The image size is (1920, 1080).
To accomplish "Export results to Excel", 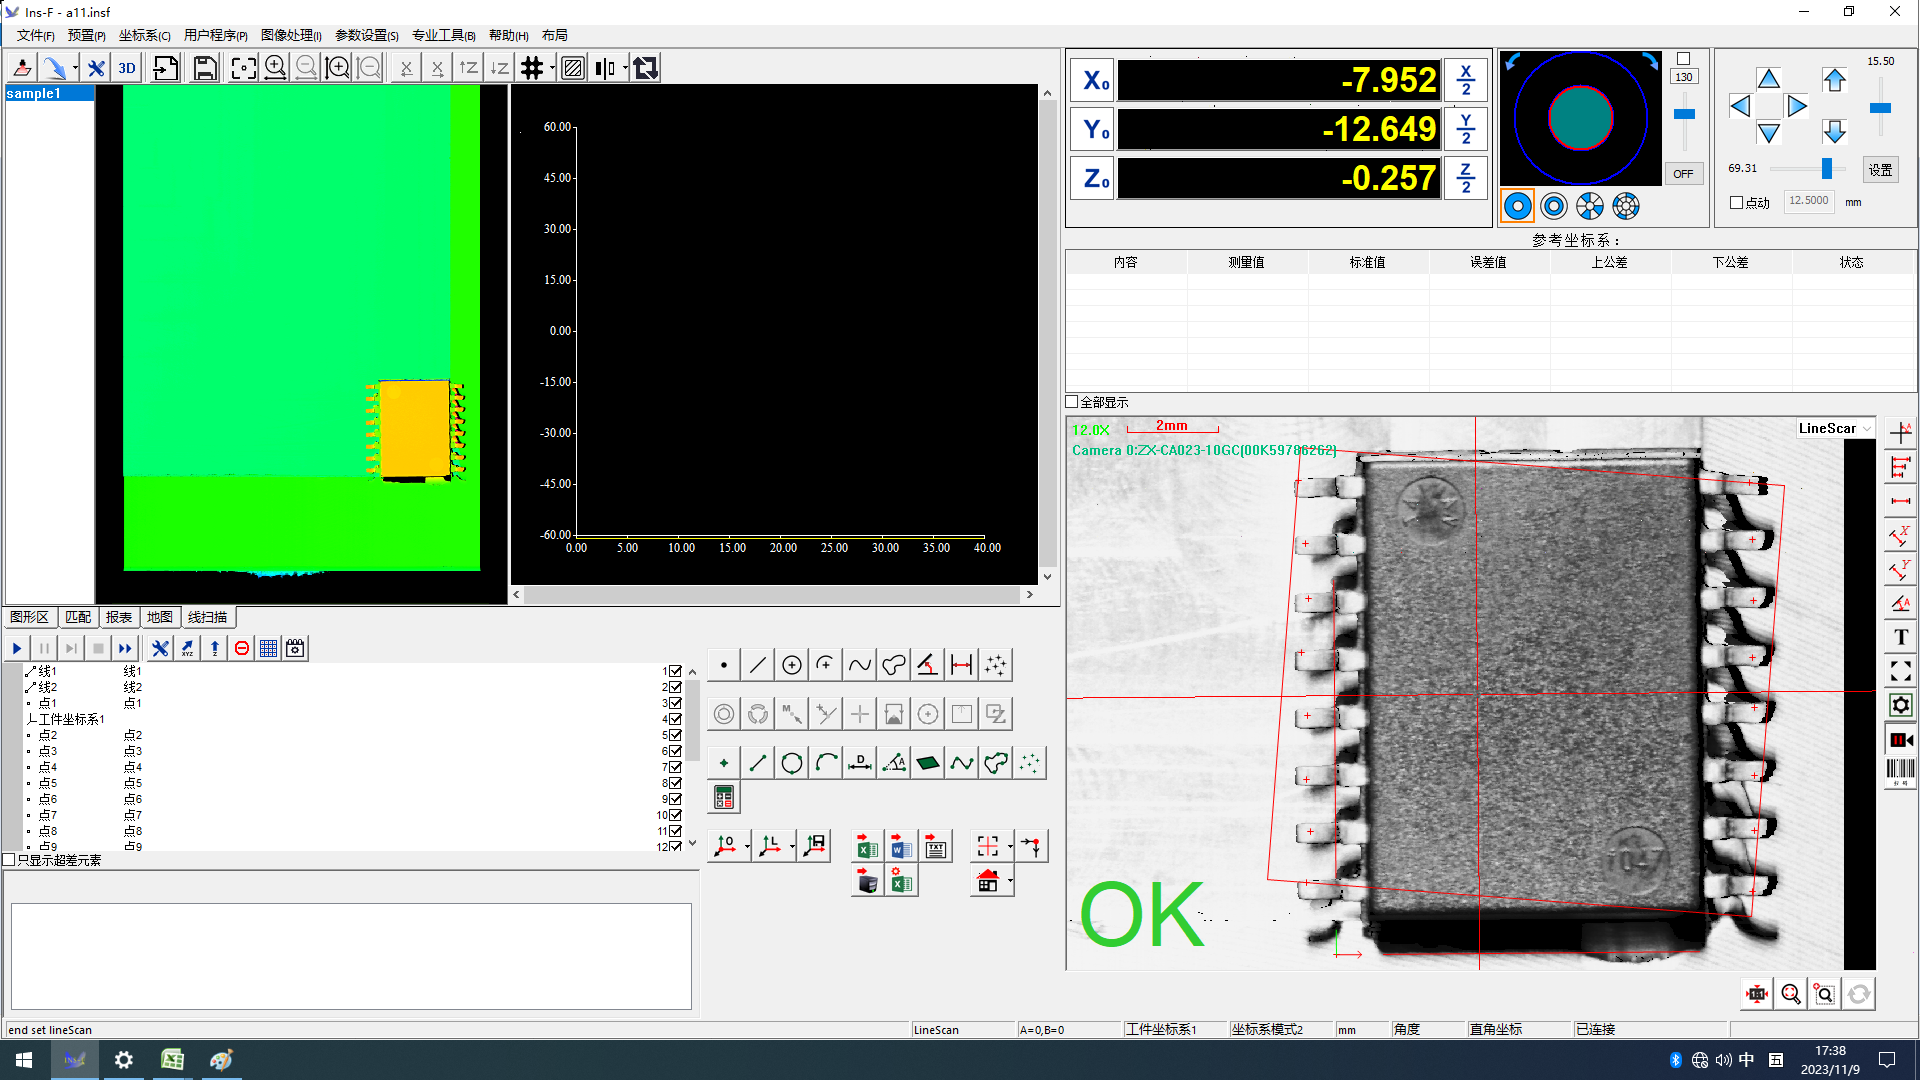I will (x=867, y=847).
